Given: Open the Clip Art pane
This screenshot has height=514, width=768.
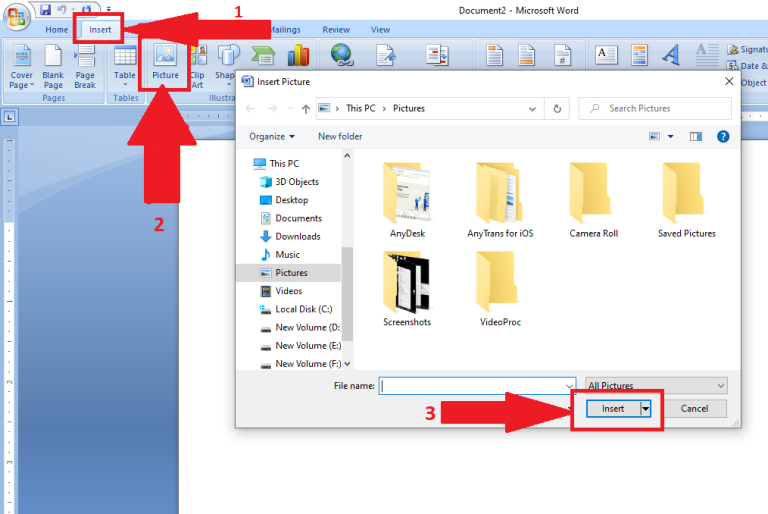Looking at the screenshot, I should [x=198, y=67].
